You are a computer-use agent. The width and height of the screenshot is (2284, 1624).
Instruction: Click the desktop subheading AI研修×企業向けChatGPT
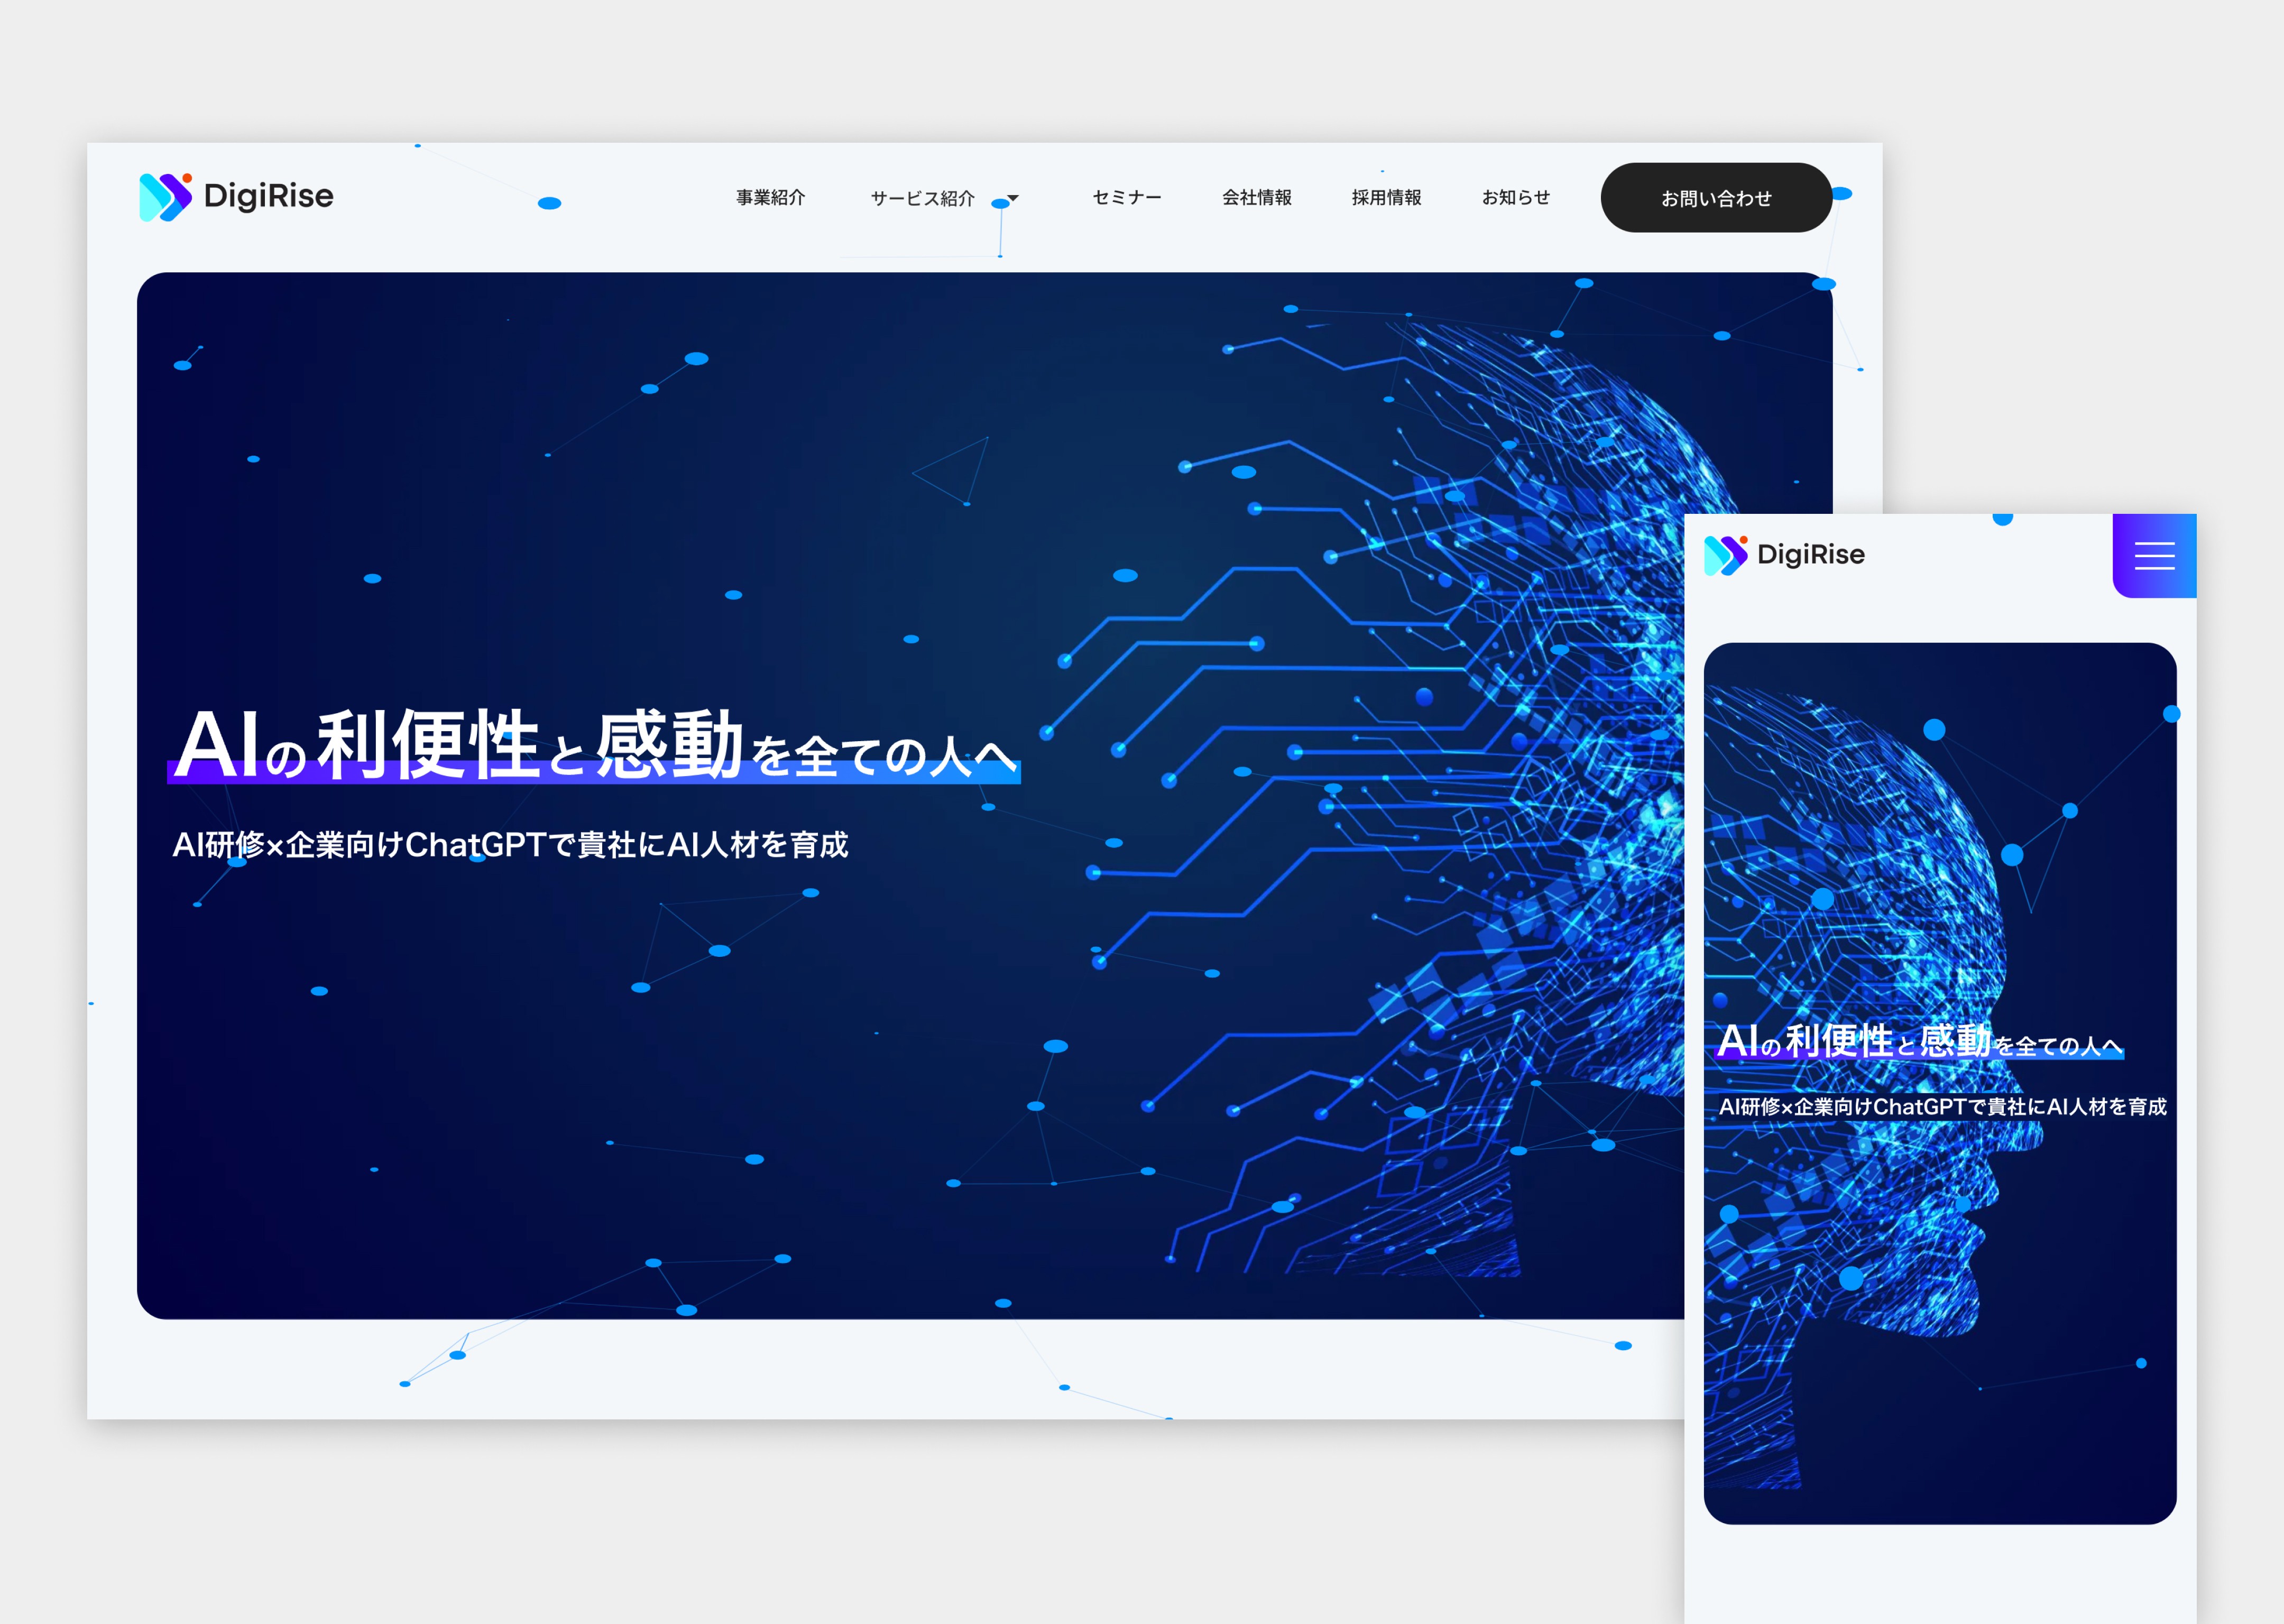click(510, 845)
